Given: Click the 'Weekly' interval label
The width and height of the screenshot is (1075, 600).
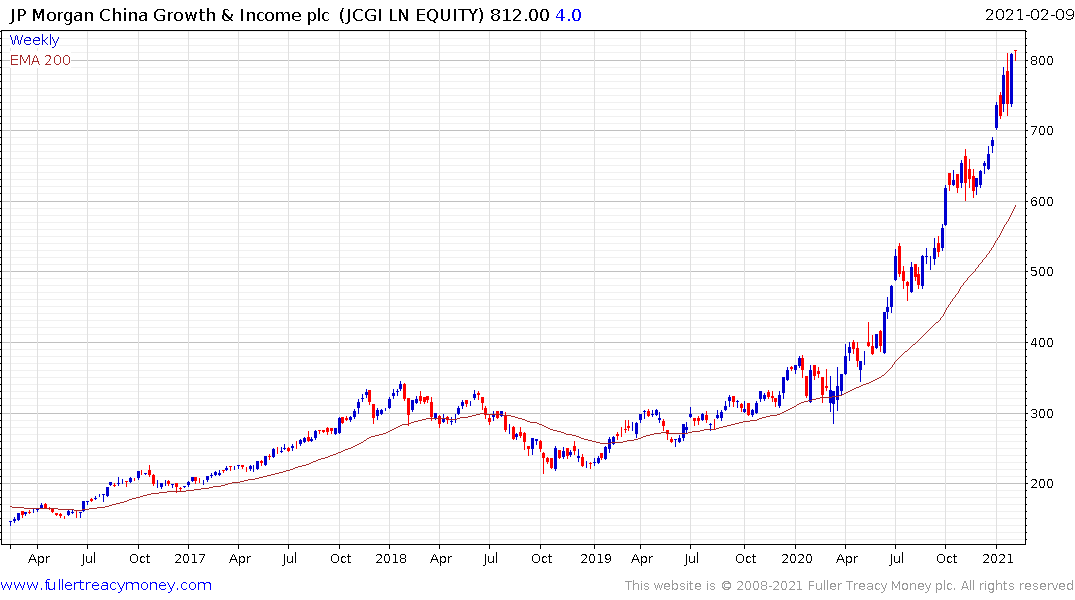Looking at the screenshot, I should click(34, 40).
